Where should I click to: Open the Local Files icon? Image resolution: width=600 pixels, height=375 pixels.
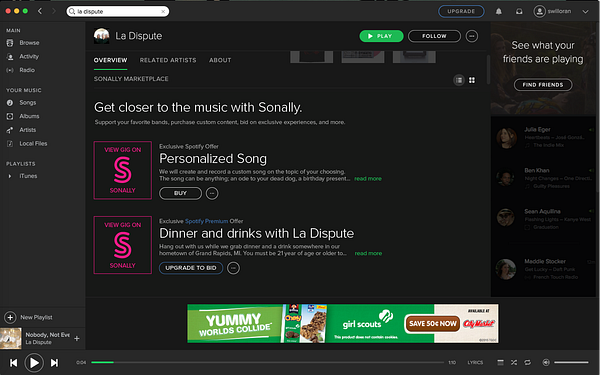pos(10,143)
